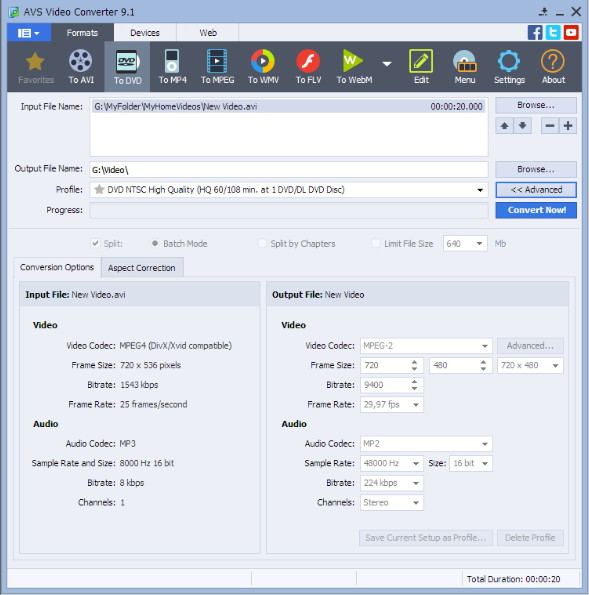This screenshot has width=589, height=595.
Task: Expand the Profile dropdown list
Action: pyautogui.click(x=480, y=190)
